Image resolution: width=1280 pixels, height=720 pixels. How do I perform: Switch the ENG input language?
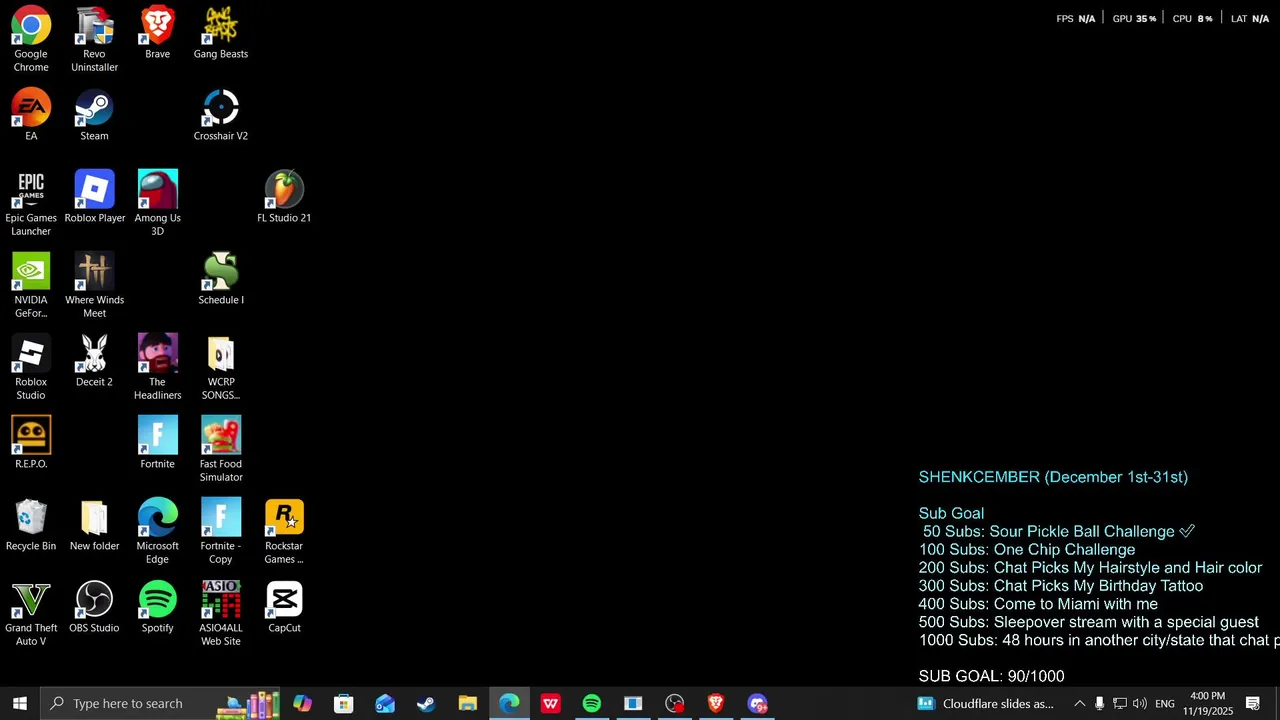[x=1165, y=704]
